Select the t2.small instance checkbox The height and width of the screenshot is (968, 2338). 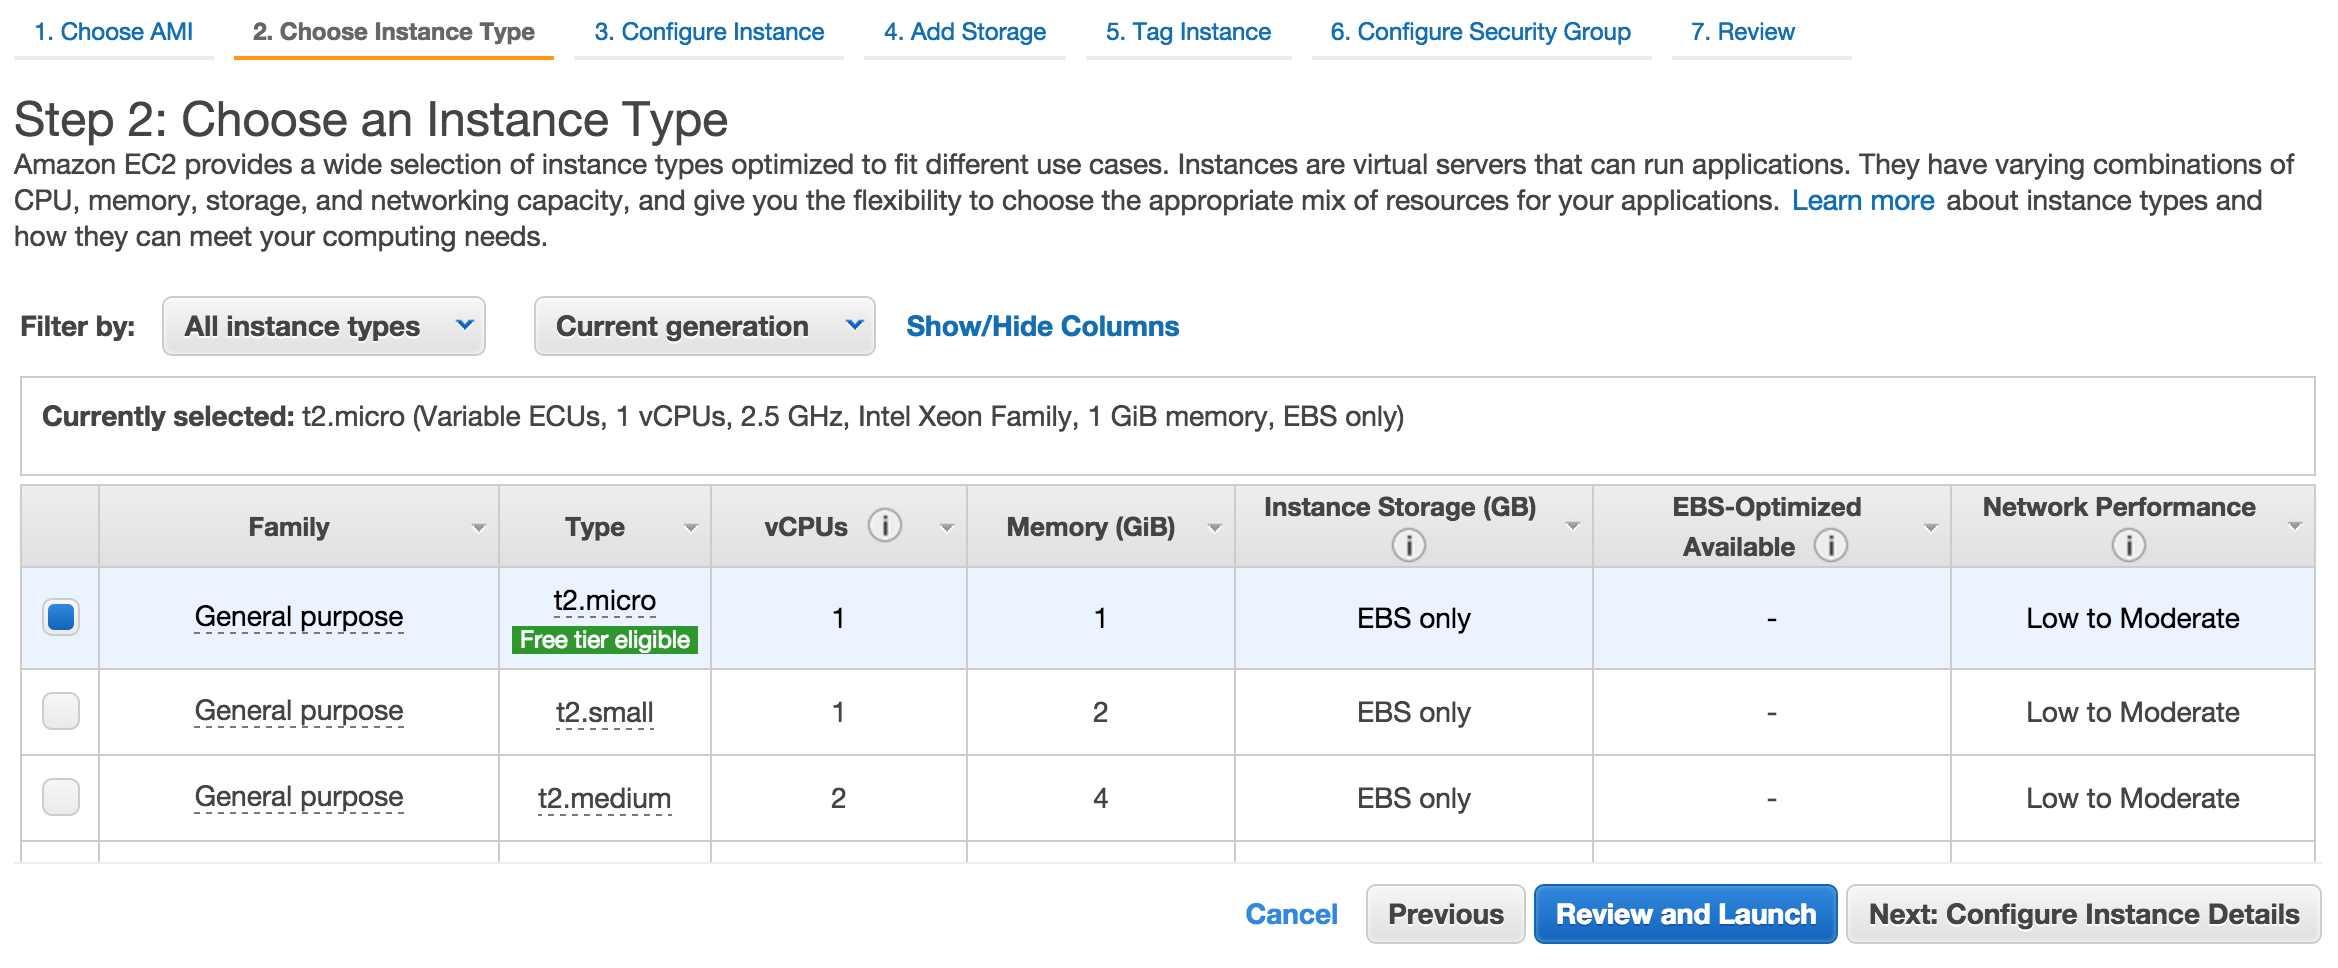tap(61, 711)
